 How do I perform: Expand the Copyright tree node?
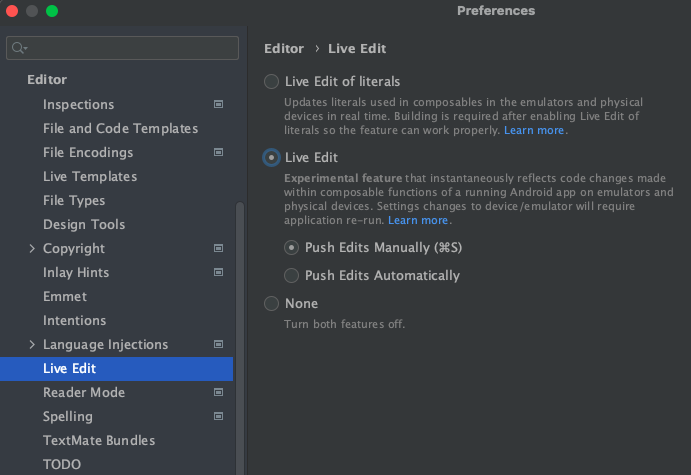click(32, 248)
